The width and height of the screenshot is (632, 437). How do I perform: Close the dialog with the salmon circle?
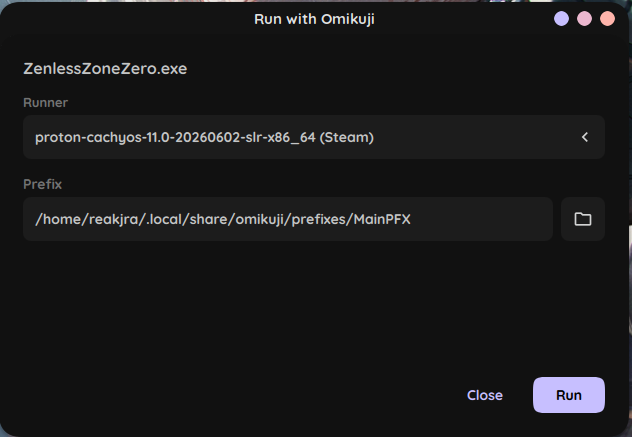pos(607,19)
